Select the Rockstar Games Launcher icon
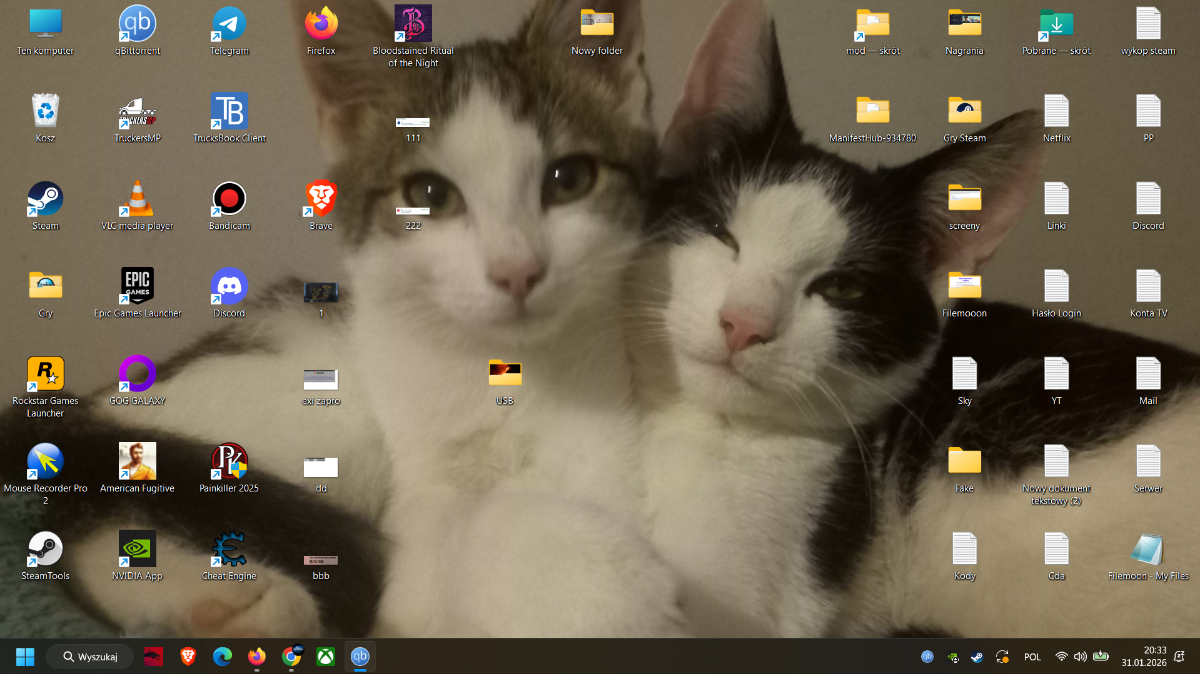 (x=45, y=374)
